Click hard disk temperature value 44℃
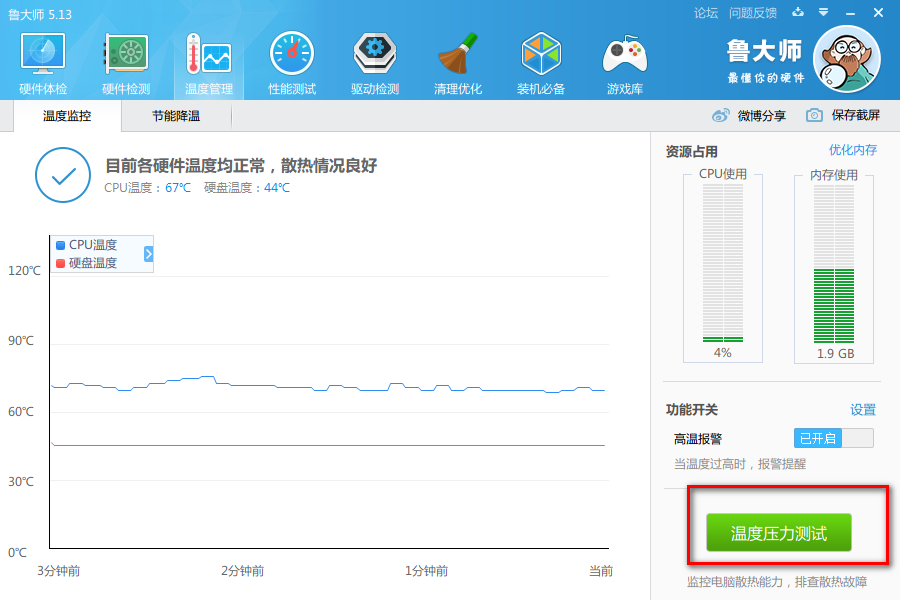The image size is (900, 600). [277, 188]
